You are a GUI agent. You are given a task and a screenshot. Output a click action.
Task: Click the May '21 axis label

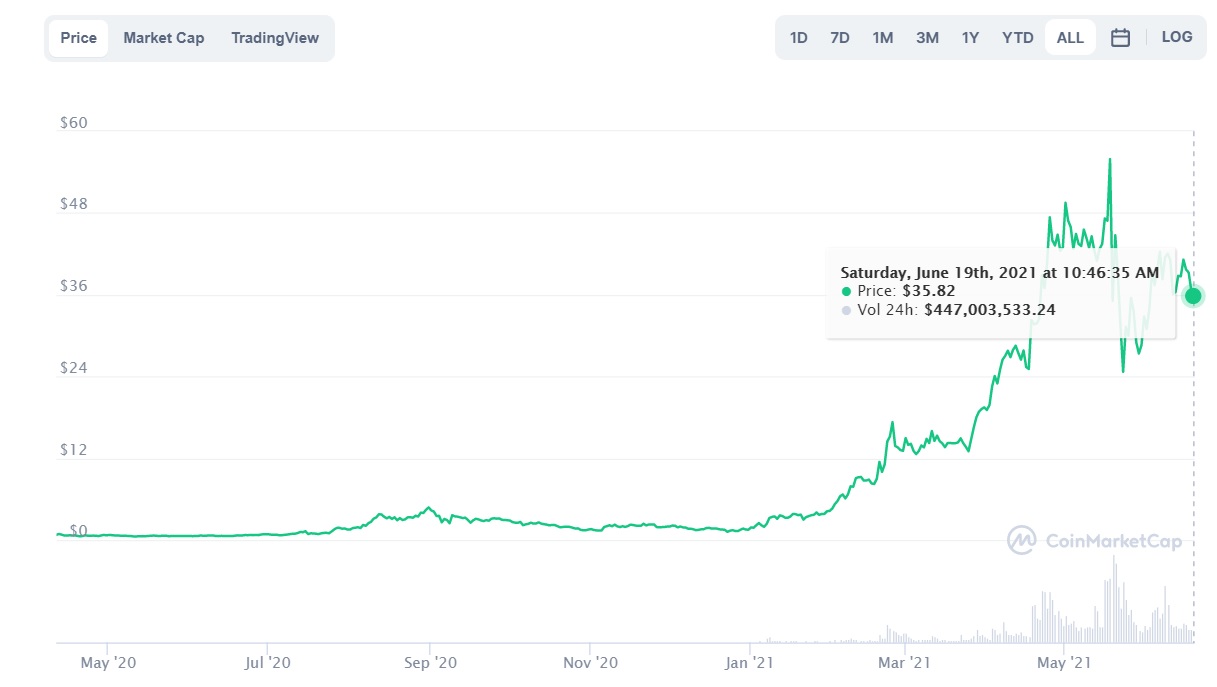tap(1064, 662)
